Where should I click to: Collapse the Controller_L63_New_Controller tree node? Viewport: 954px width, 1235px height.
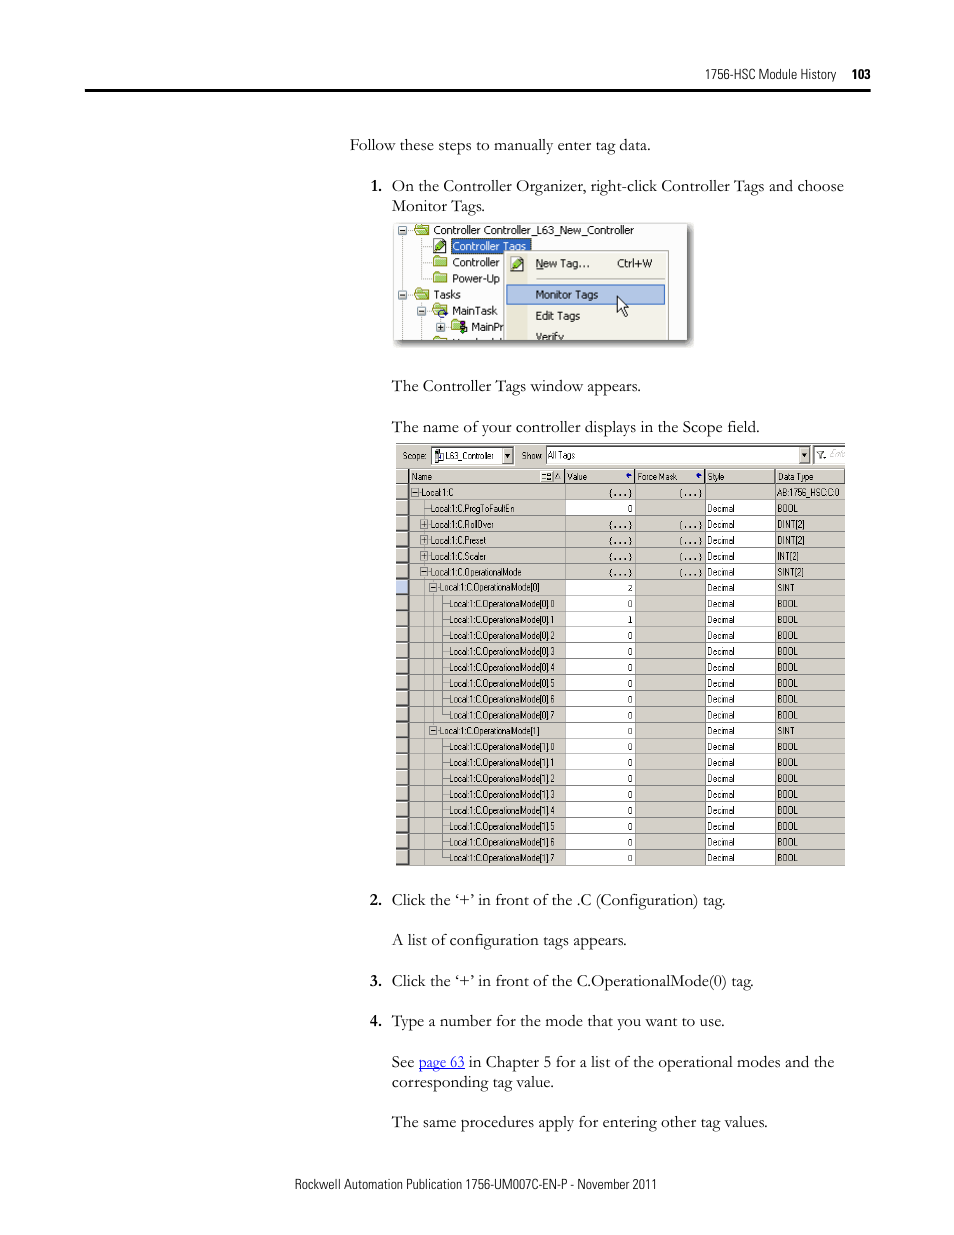coord(402,230)
